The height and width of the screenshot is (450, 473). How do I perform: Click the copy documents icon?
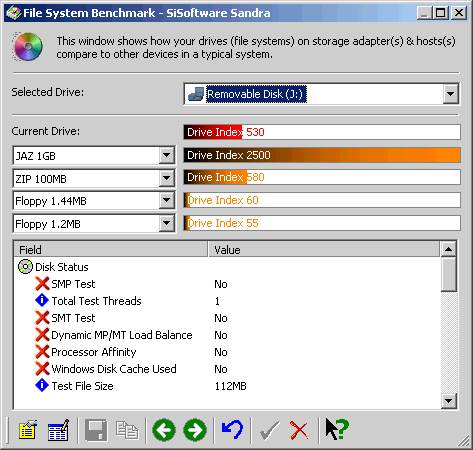tap(127, 430)
